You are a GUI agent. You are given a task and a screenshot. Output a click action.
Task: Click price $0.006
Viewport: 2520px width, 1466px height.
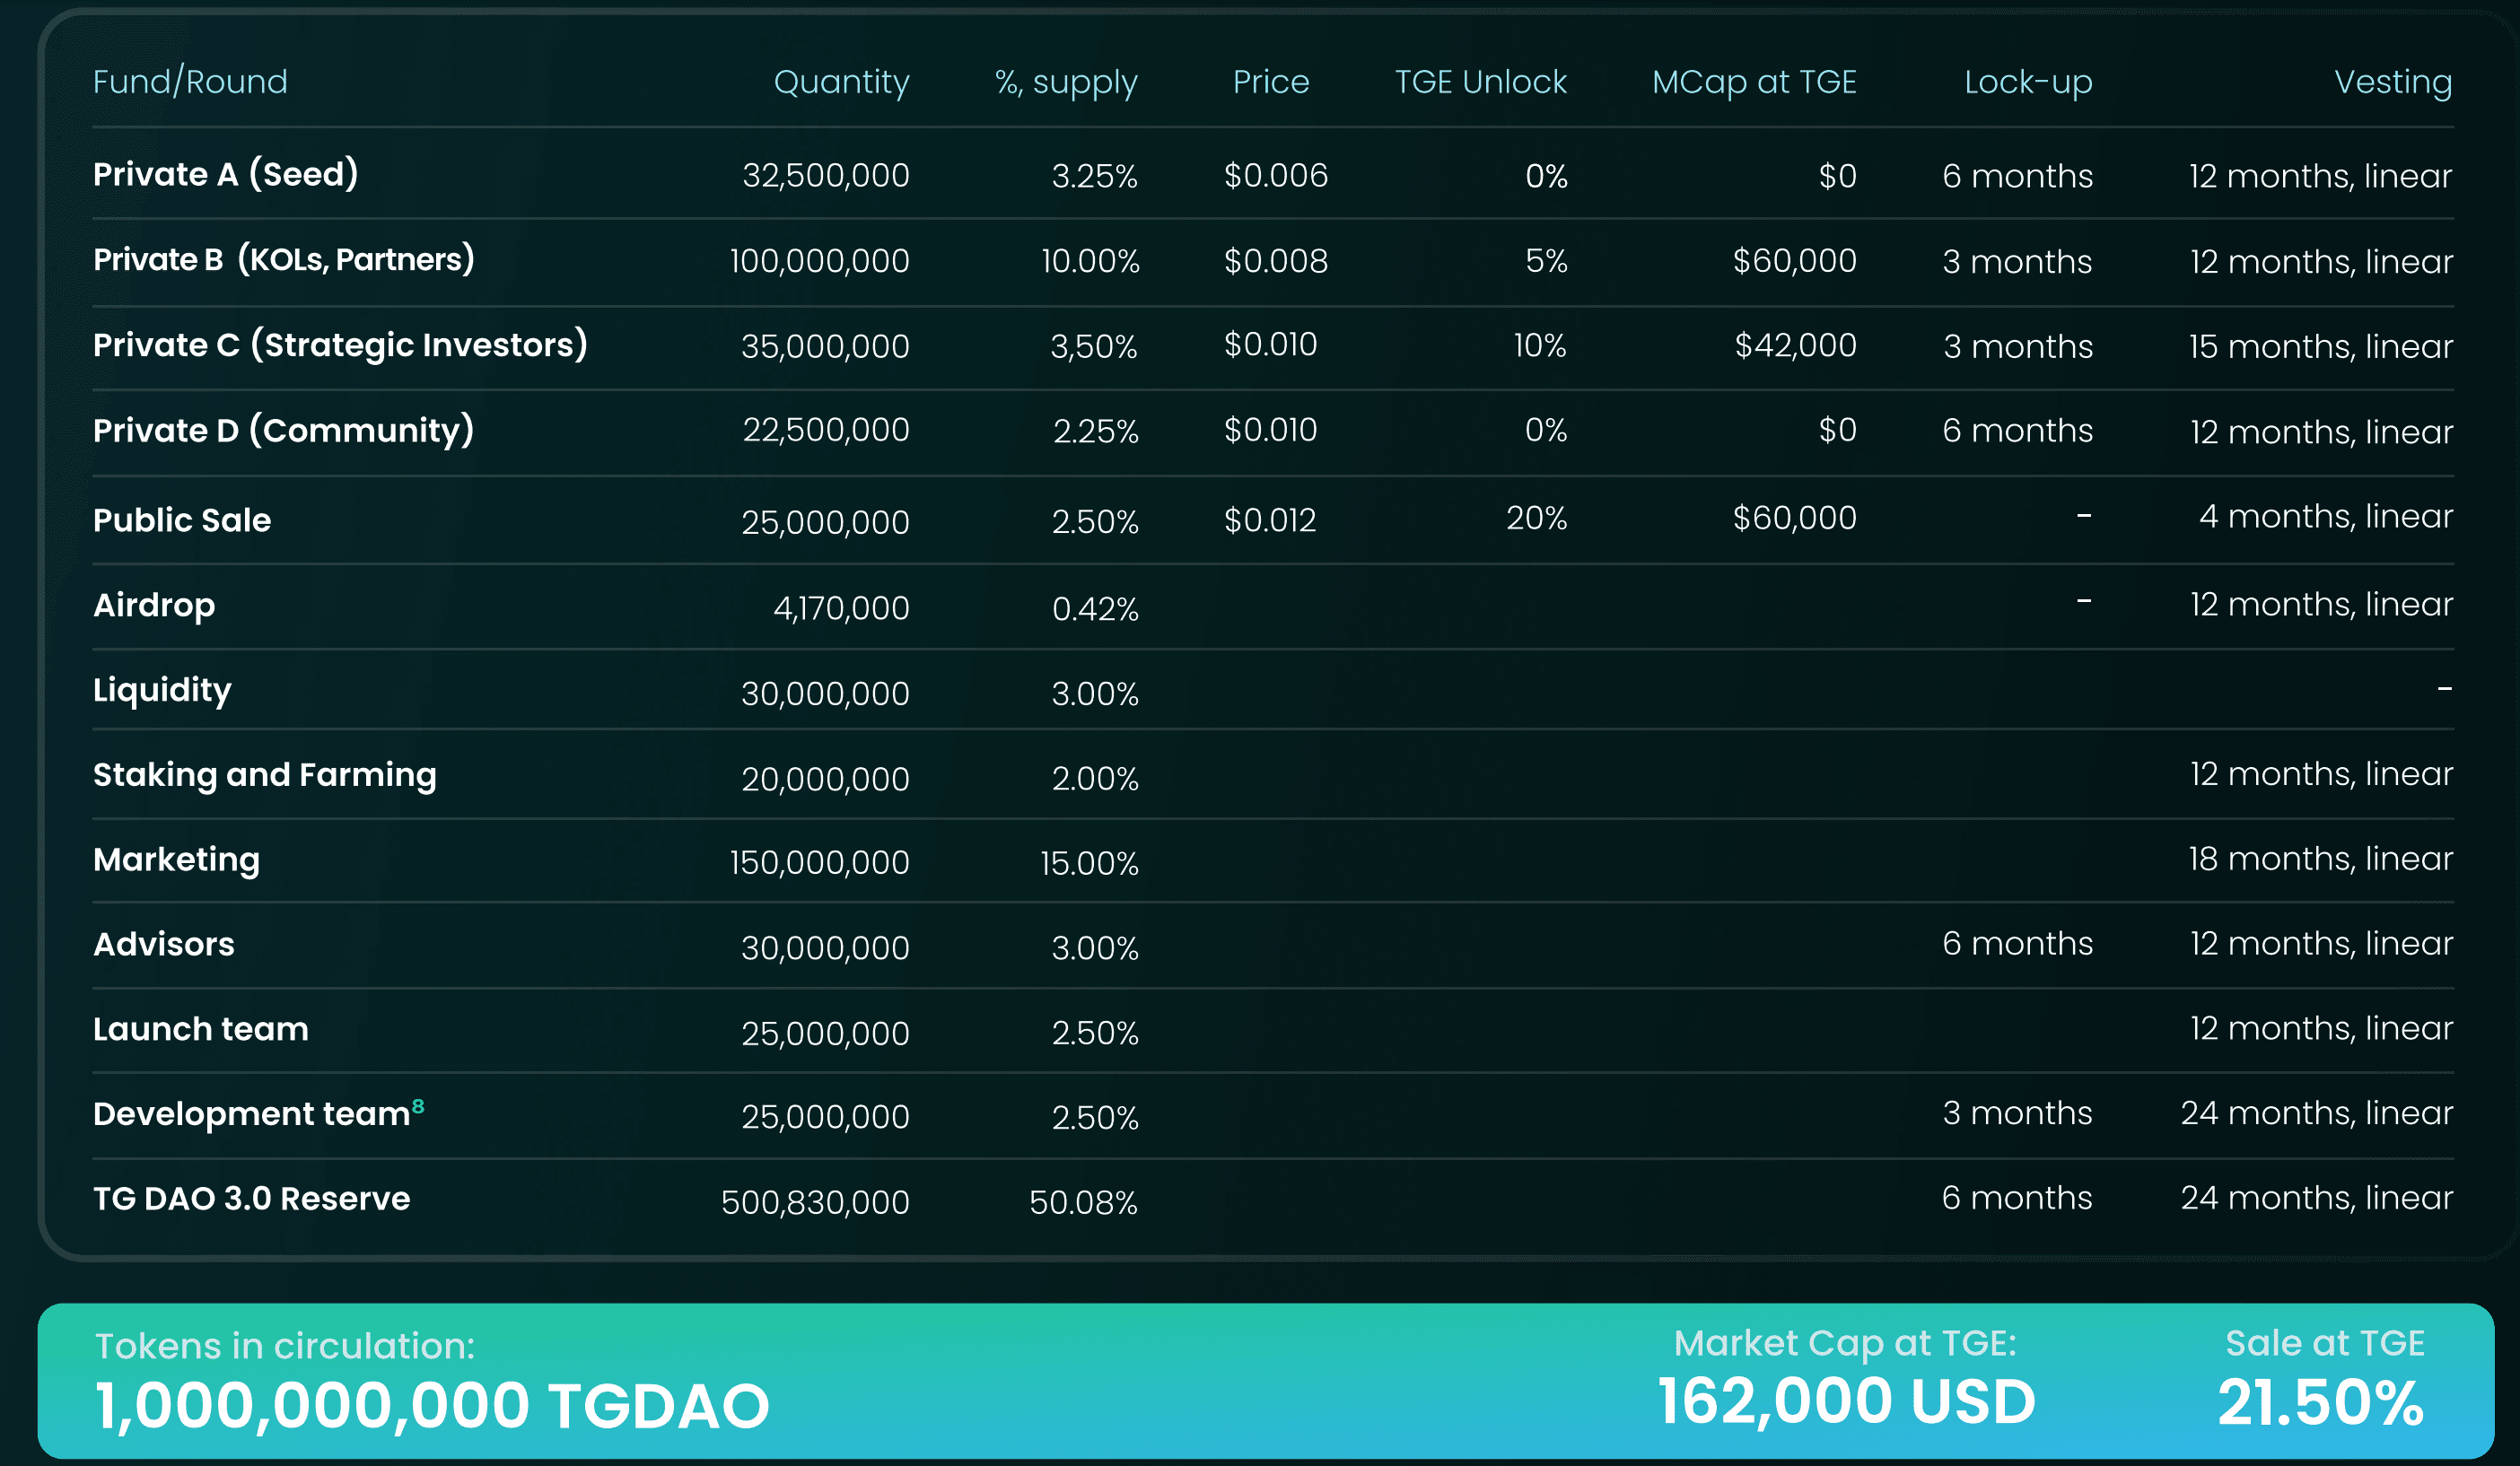[x=1276, y=176]
